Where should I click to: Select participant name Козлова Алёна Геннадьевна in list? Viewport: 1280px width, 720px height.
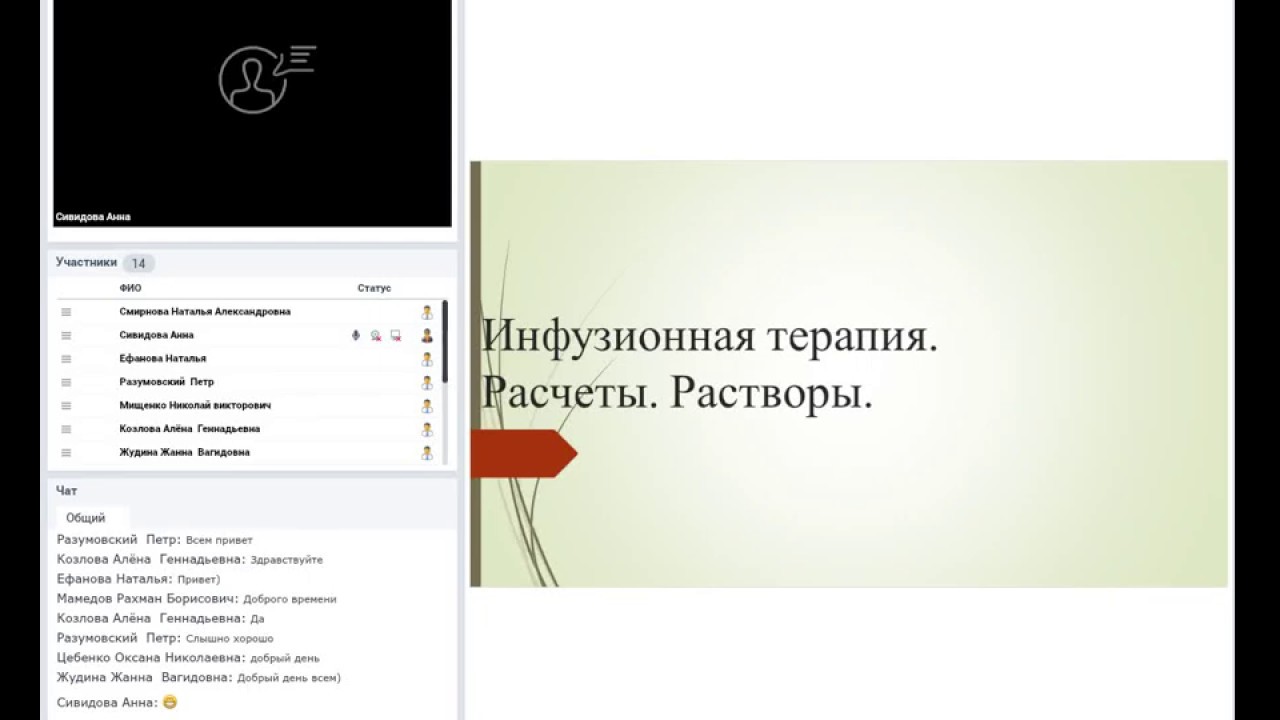[x=190, y=429]
